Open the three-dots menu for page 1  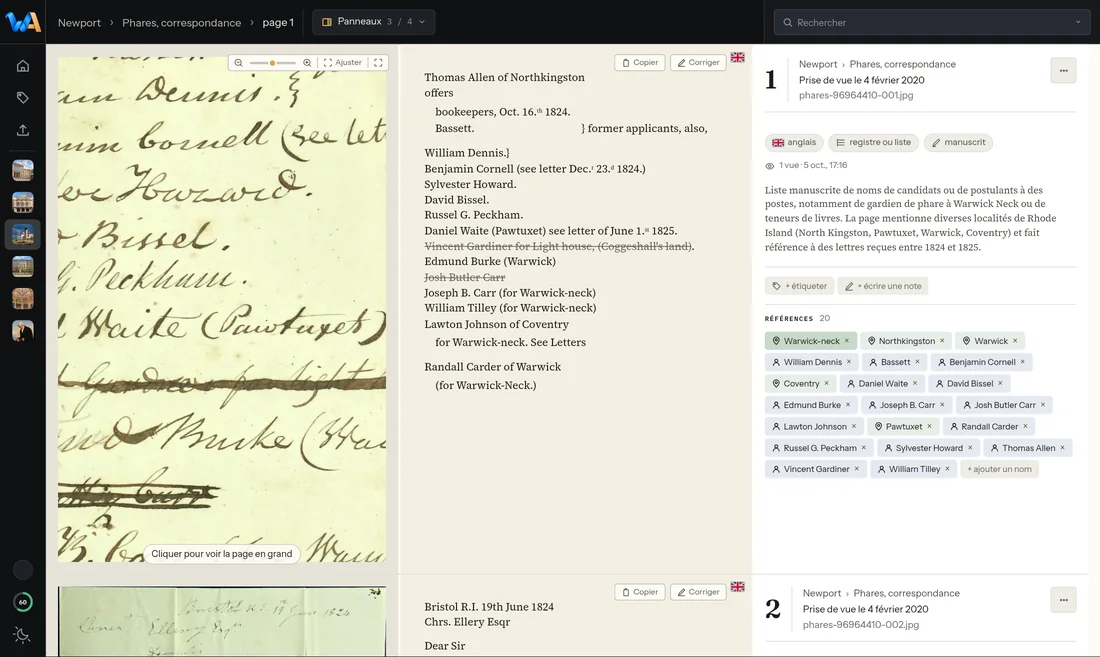(x=1064, y=71)
